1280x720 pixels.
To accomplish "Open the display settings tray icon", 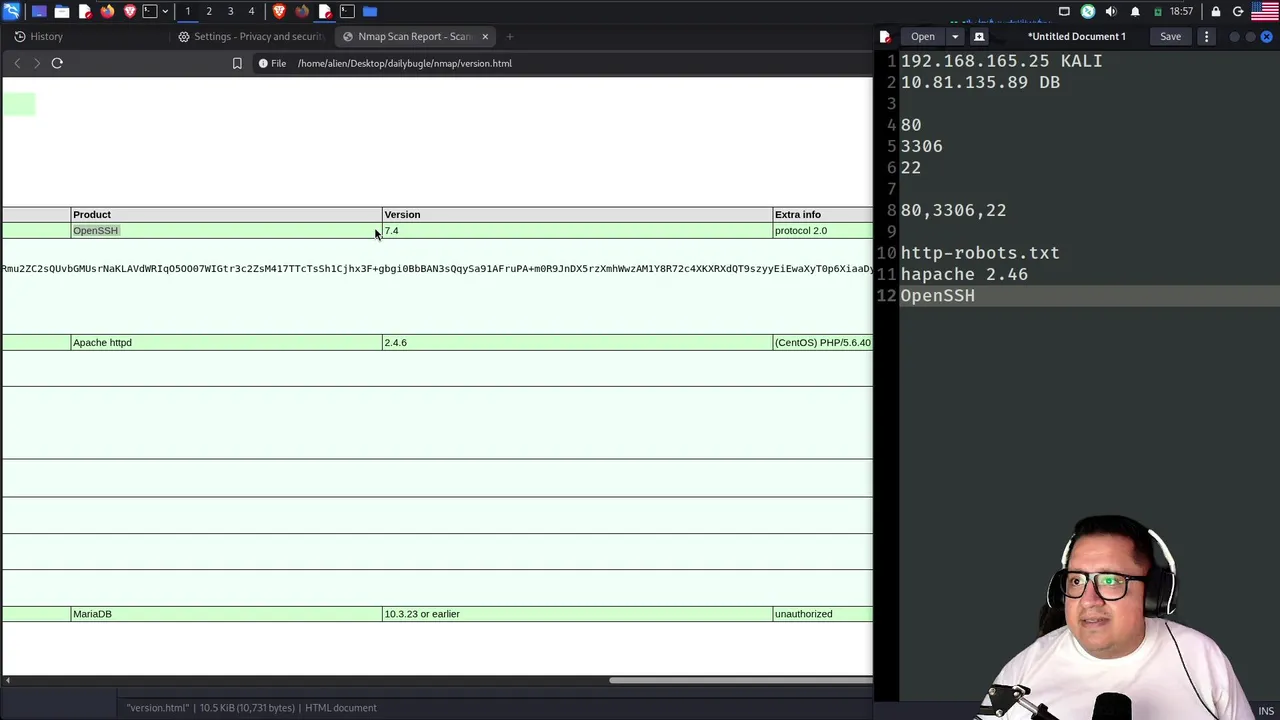I will (1064, 11).
